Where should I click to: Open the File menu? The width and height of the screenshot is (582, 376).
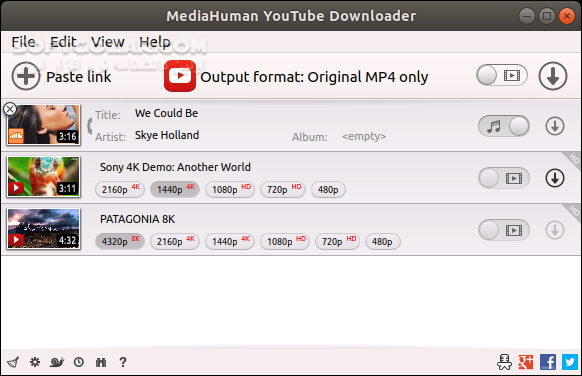[23, 42]
